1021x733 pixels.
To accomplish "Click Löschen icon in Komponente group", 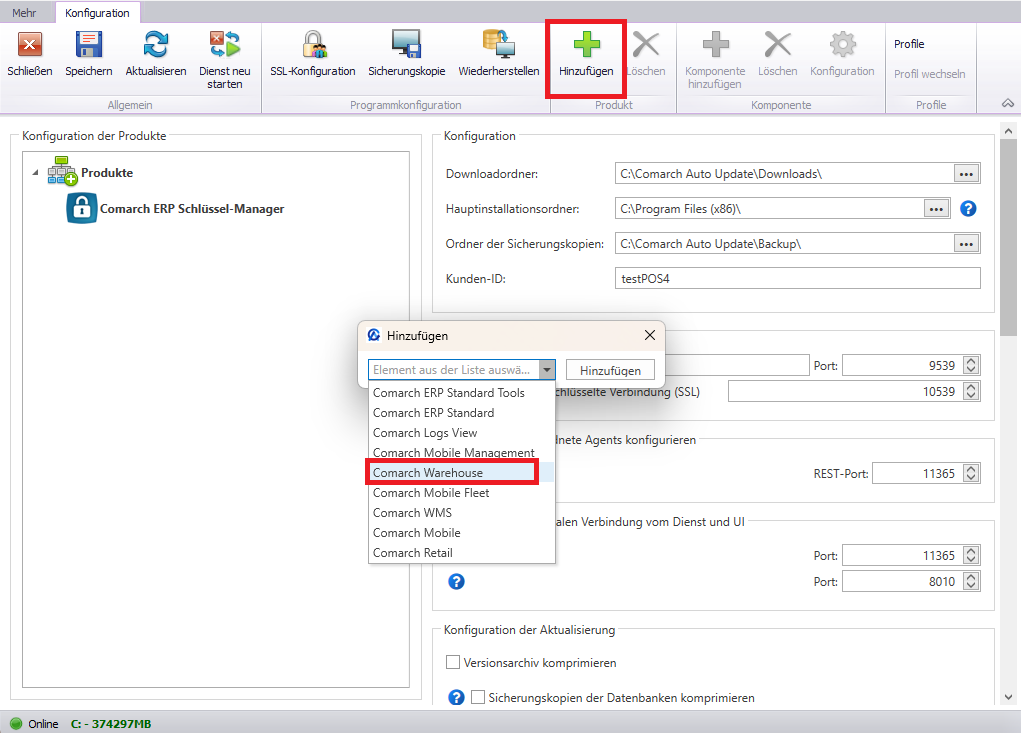I will pyautogui.click(x=777, y=44).
